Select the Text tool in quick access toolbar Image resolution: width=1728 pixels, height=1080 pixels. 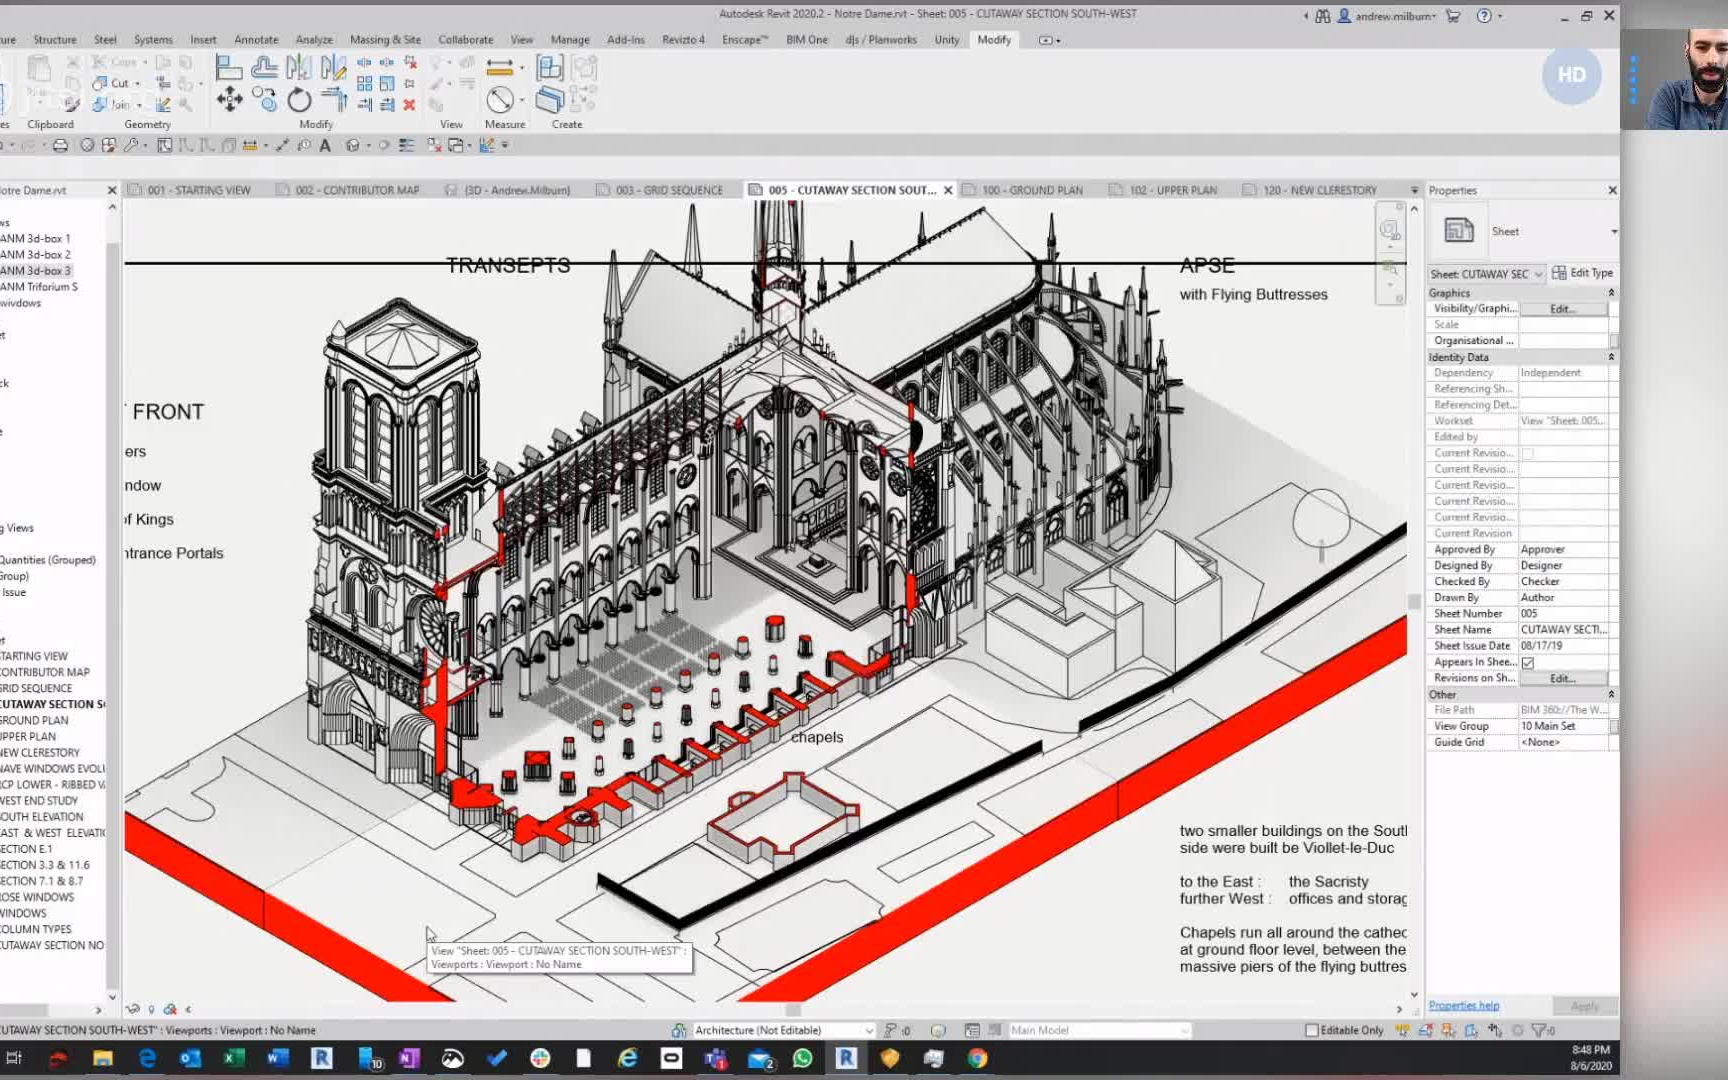click(325, 146)
